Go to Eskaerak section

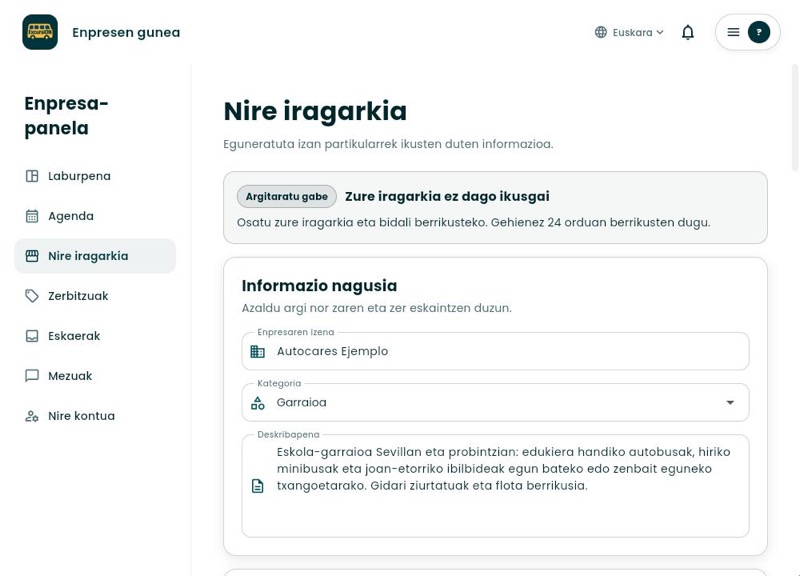tap(95, 336)
